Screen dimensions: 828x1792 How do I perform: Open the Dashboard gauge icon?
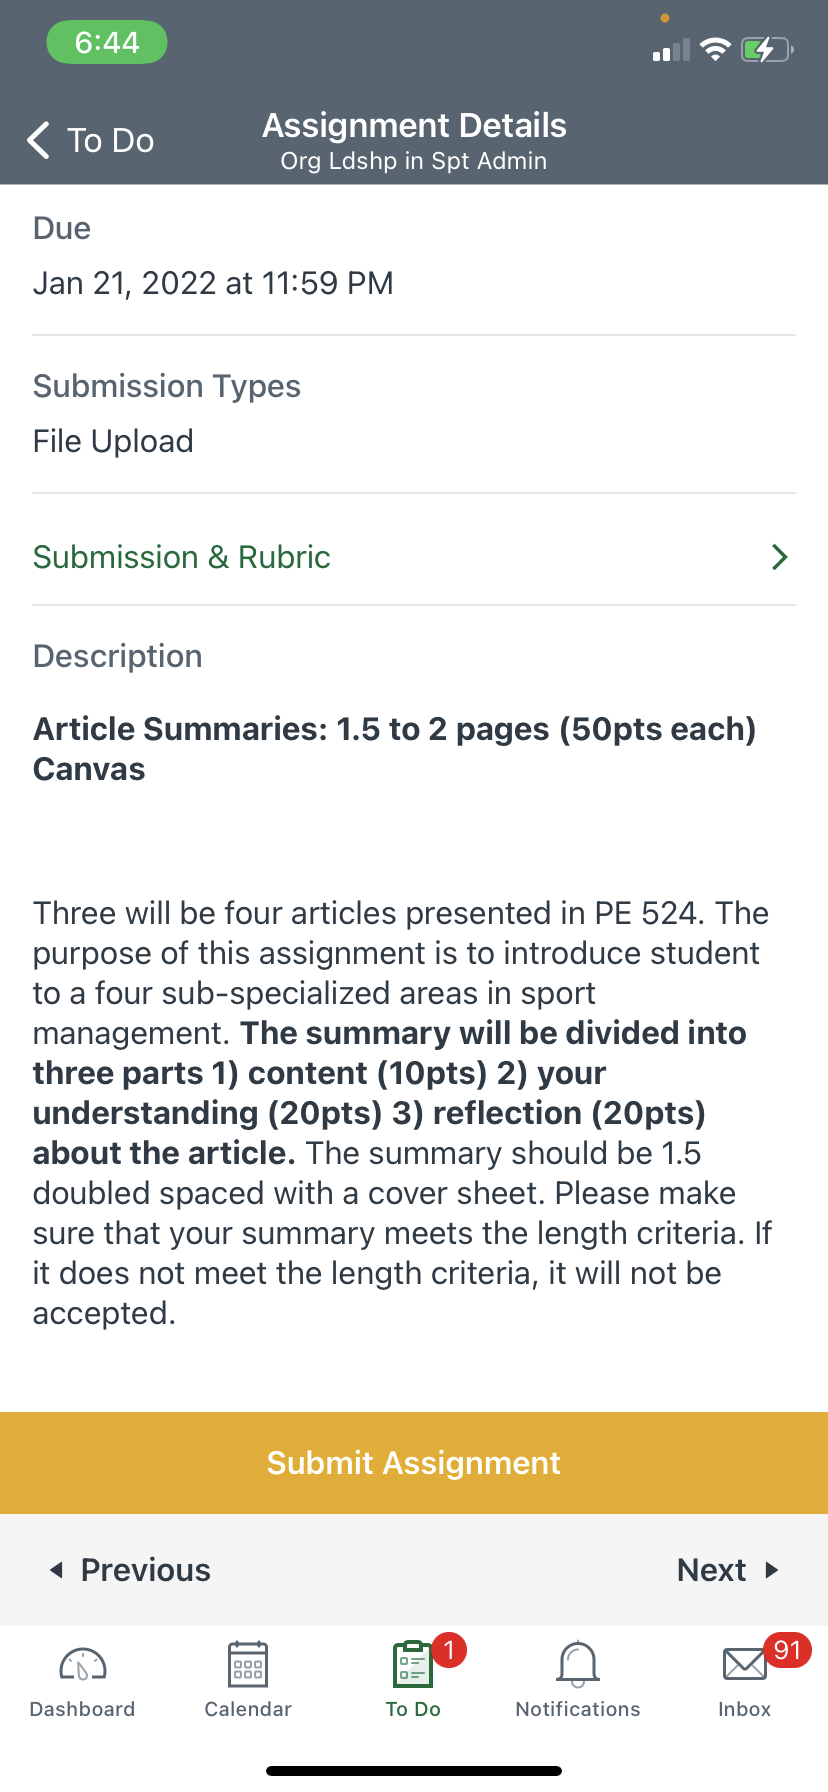coord(83,1664)
